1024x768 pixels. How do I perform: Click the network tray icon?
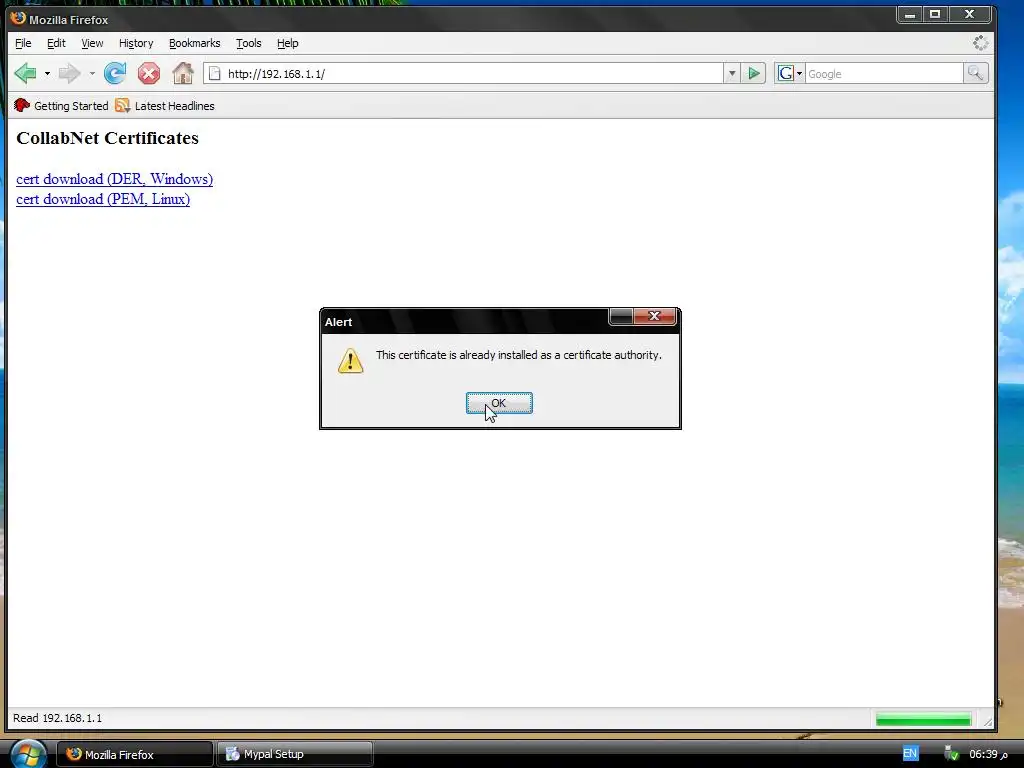[x=951, y=754]
